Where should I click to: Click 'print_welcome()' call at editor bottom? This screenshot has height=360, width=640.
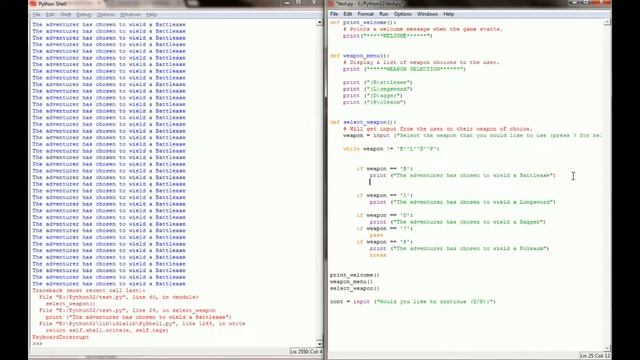pyautogui.click(x=354, y=275)
